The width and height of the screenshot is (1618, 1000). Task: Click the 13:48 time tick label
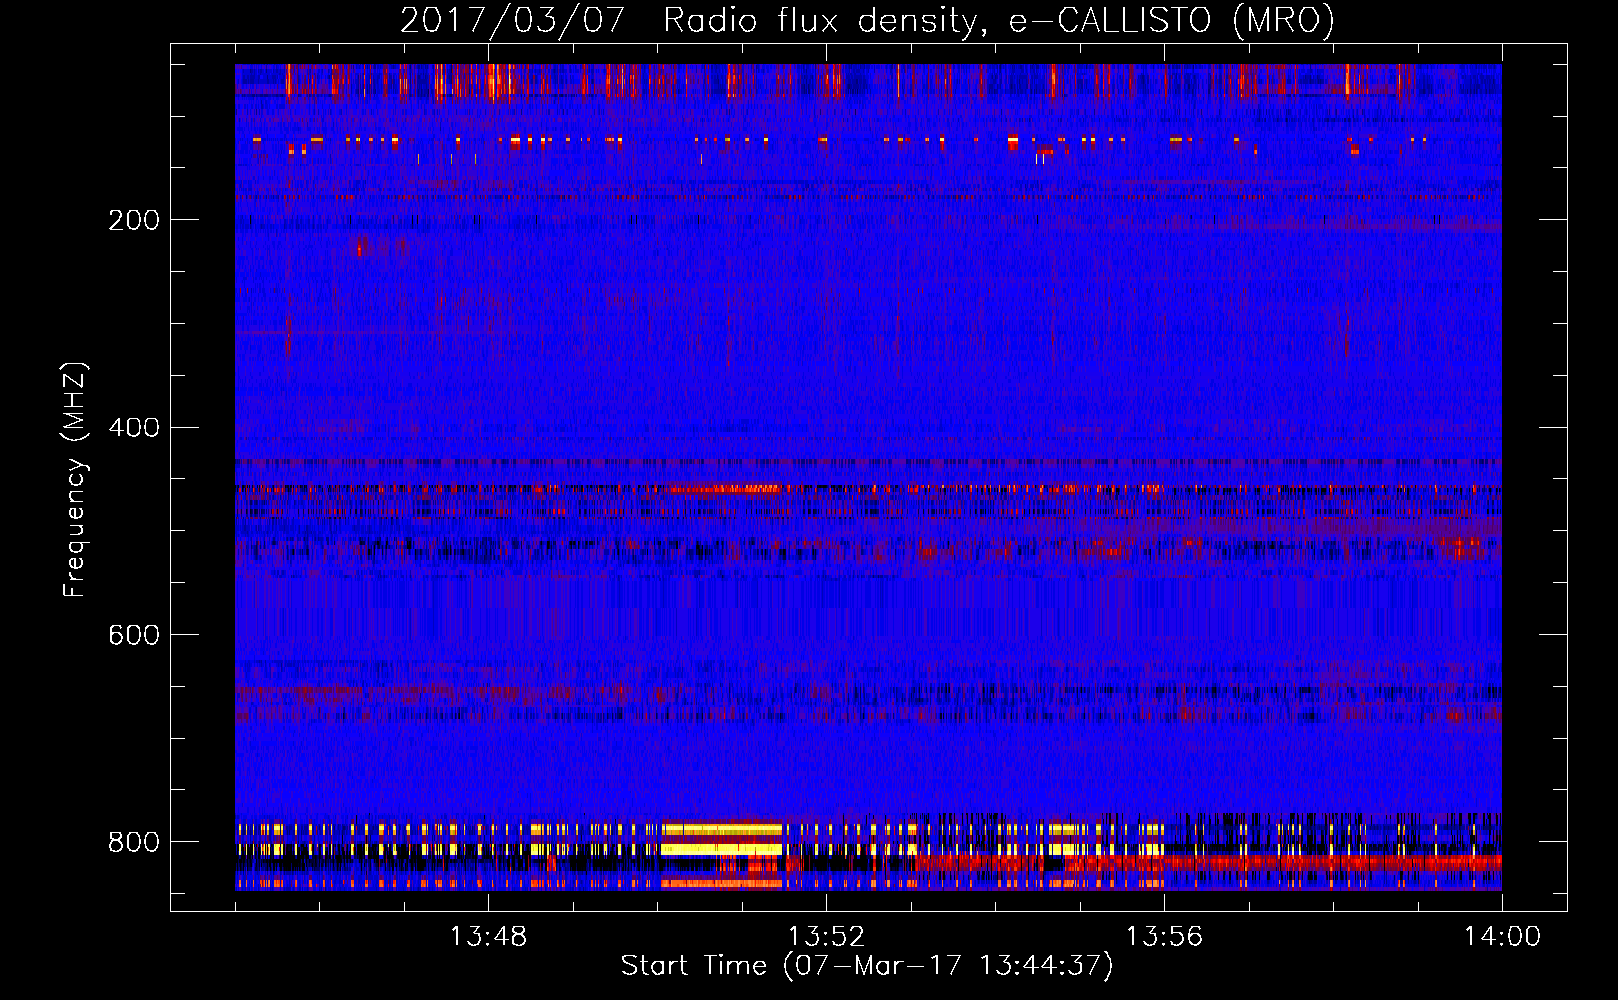[x=488, y=937]
